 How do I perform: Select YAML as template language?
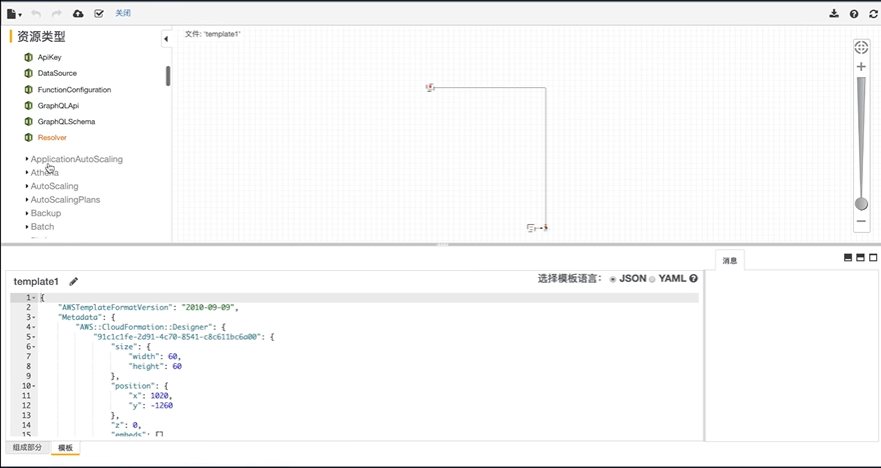652,279
